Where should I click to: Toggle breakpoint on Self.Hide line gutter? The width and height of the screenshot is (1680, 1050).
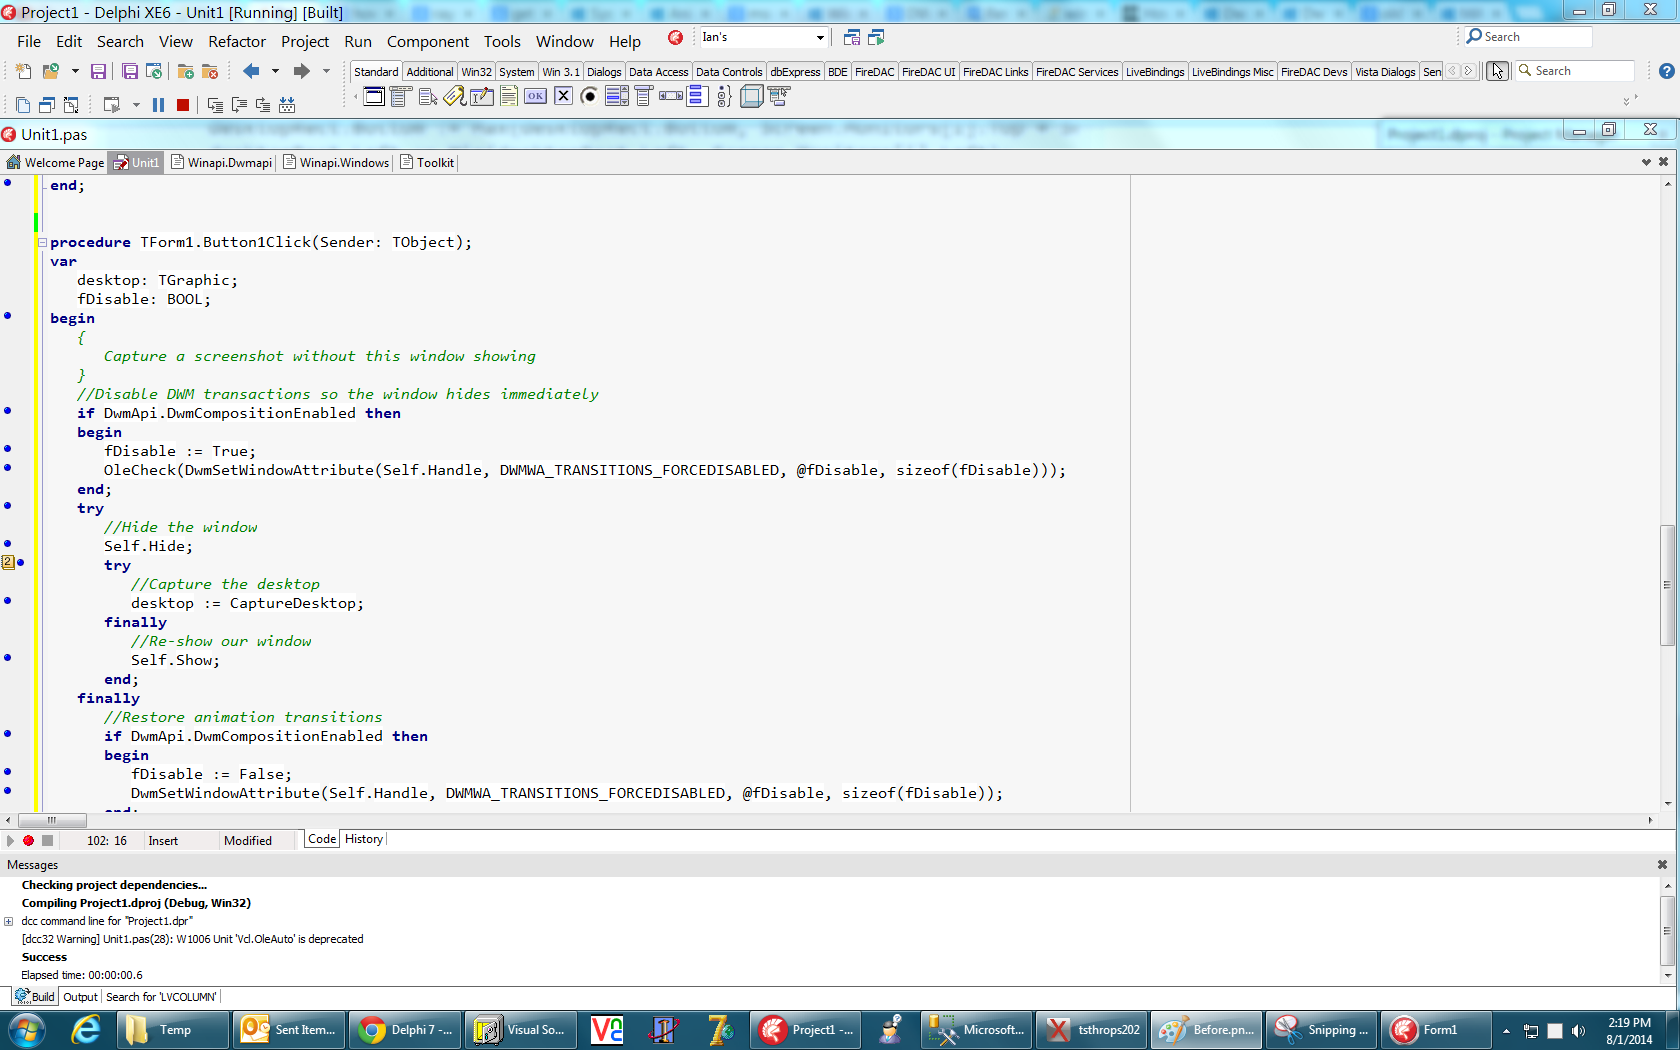8,544
